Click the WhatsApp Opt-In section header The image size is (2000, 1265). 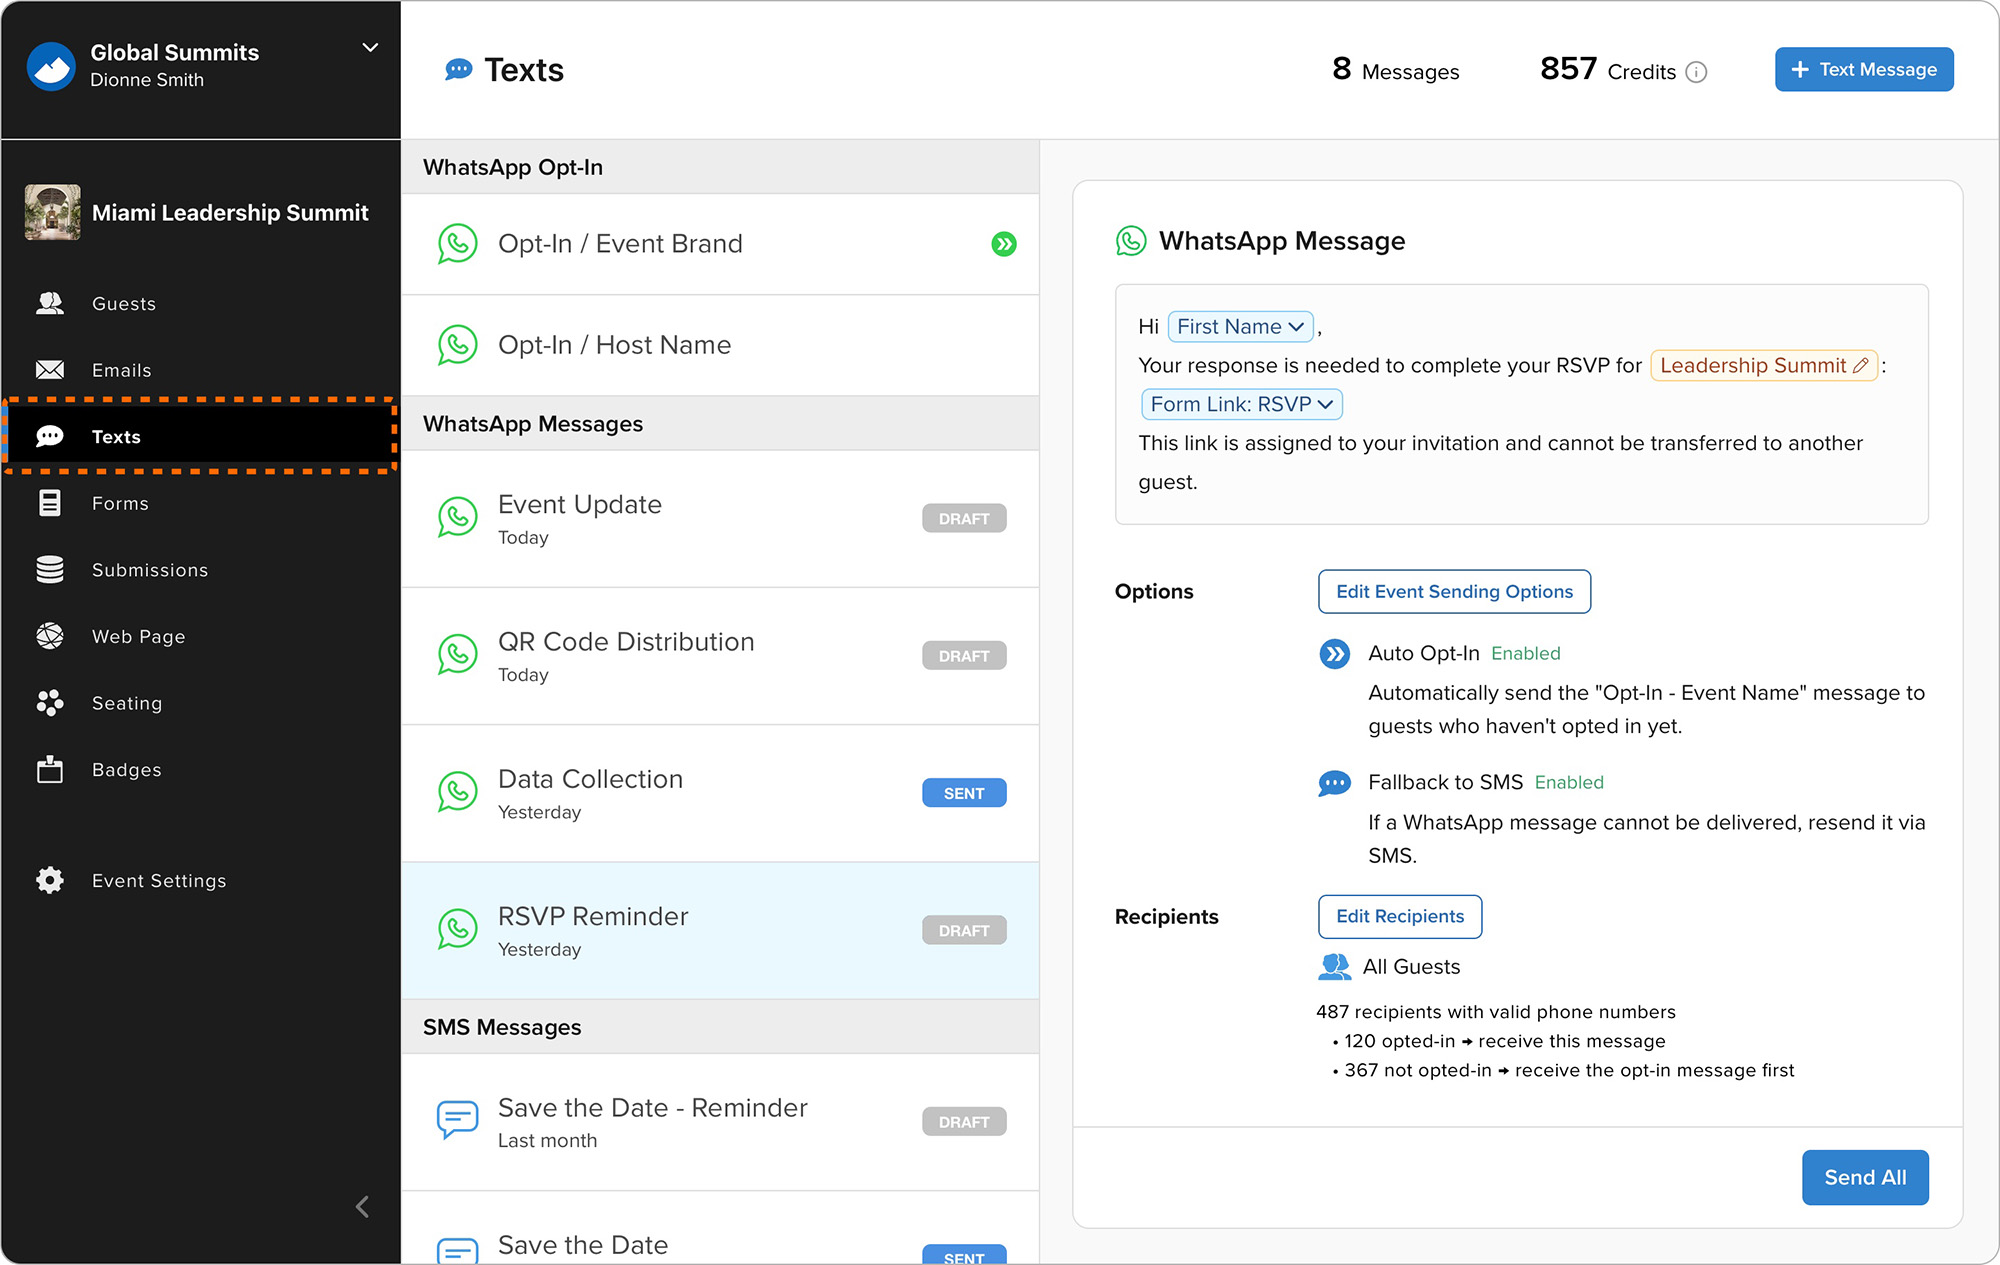tap(720, 167)
